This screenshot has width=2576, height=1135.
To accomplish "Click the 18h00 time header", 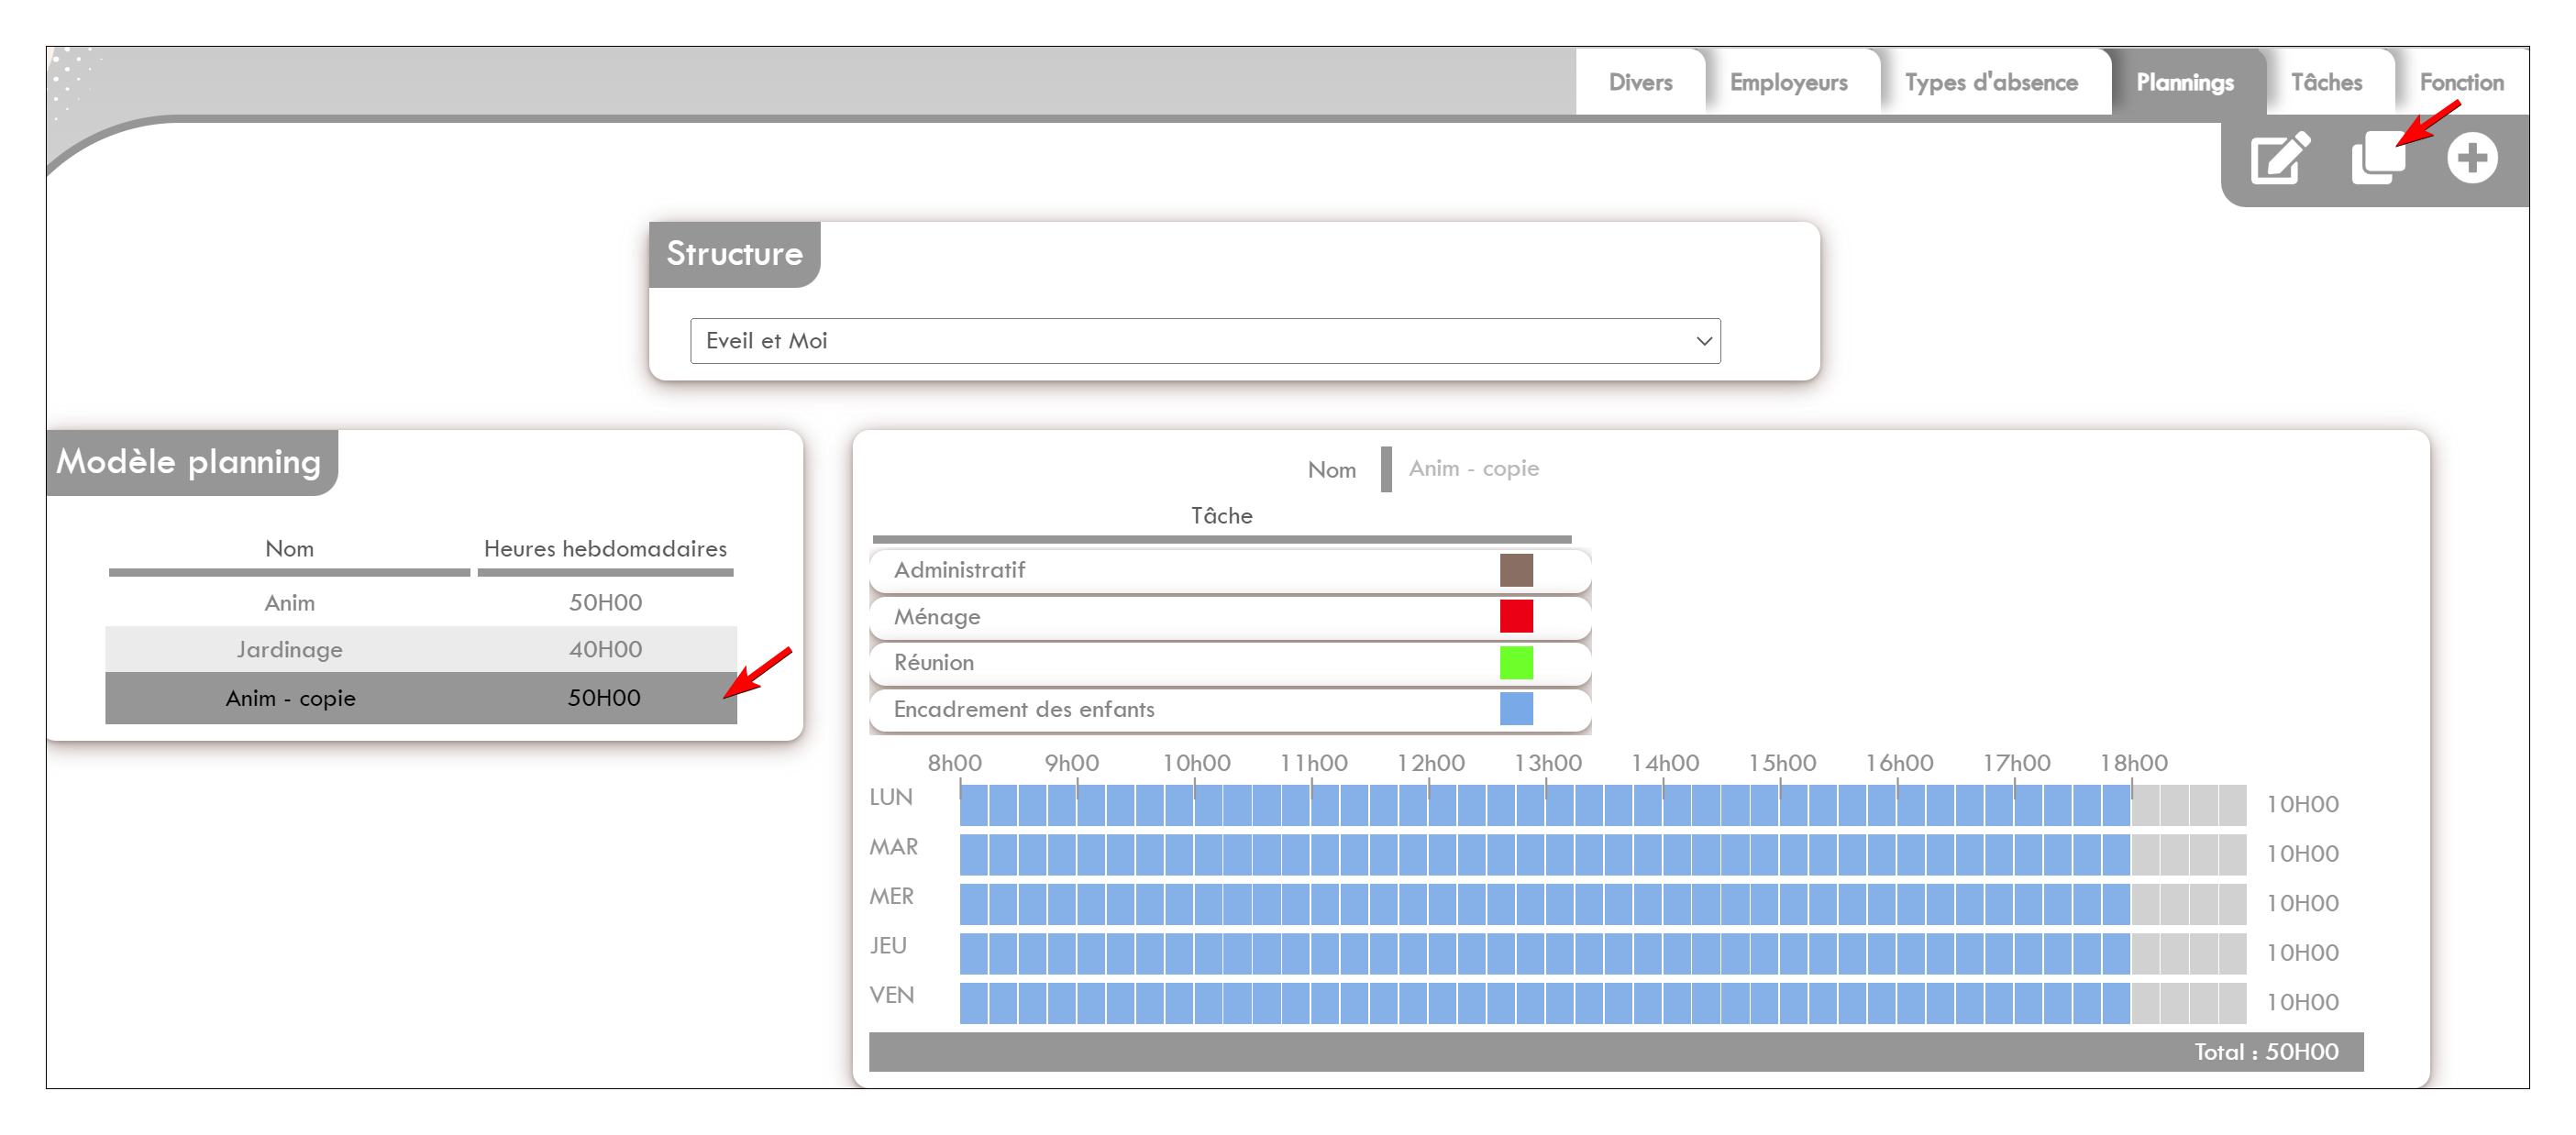I will (2133, 763).
